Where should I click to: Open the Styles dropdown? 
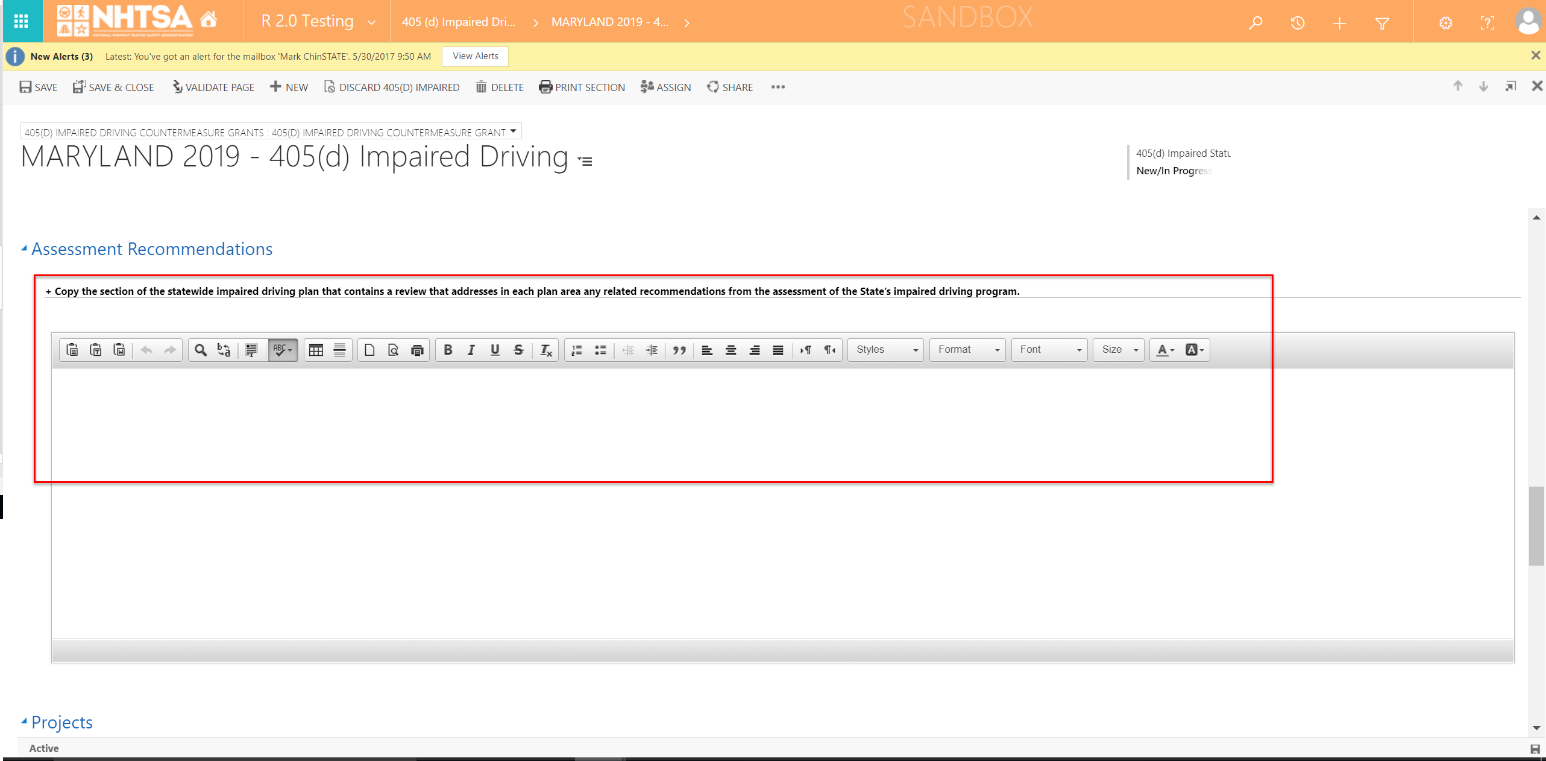(x=886, y=350)
